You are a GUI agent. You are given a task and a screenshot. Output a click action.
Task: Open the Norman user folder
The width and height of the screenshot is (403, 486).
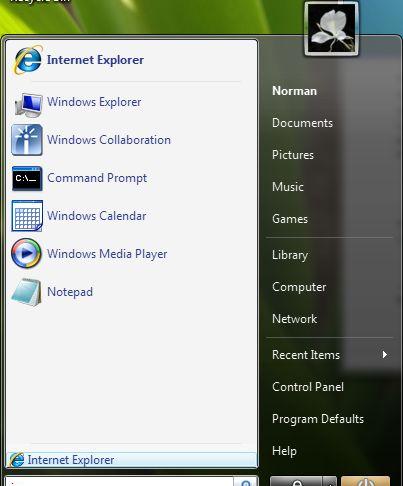click(294, 91)
